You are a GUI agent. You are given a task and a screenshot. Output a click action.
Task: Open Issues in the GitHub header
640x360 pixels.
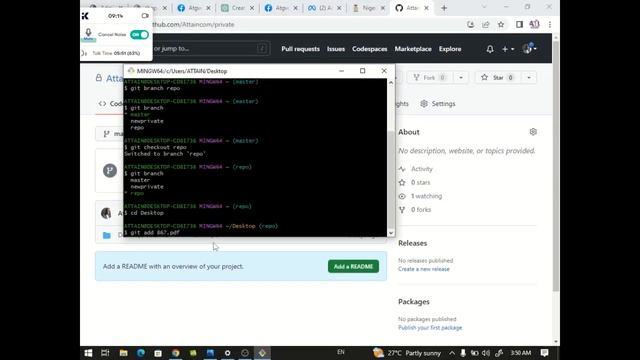[336, 49]
